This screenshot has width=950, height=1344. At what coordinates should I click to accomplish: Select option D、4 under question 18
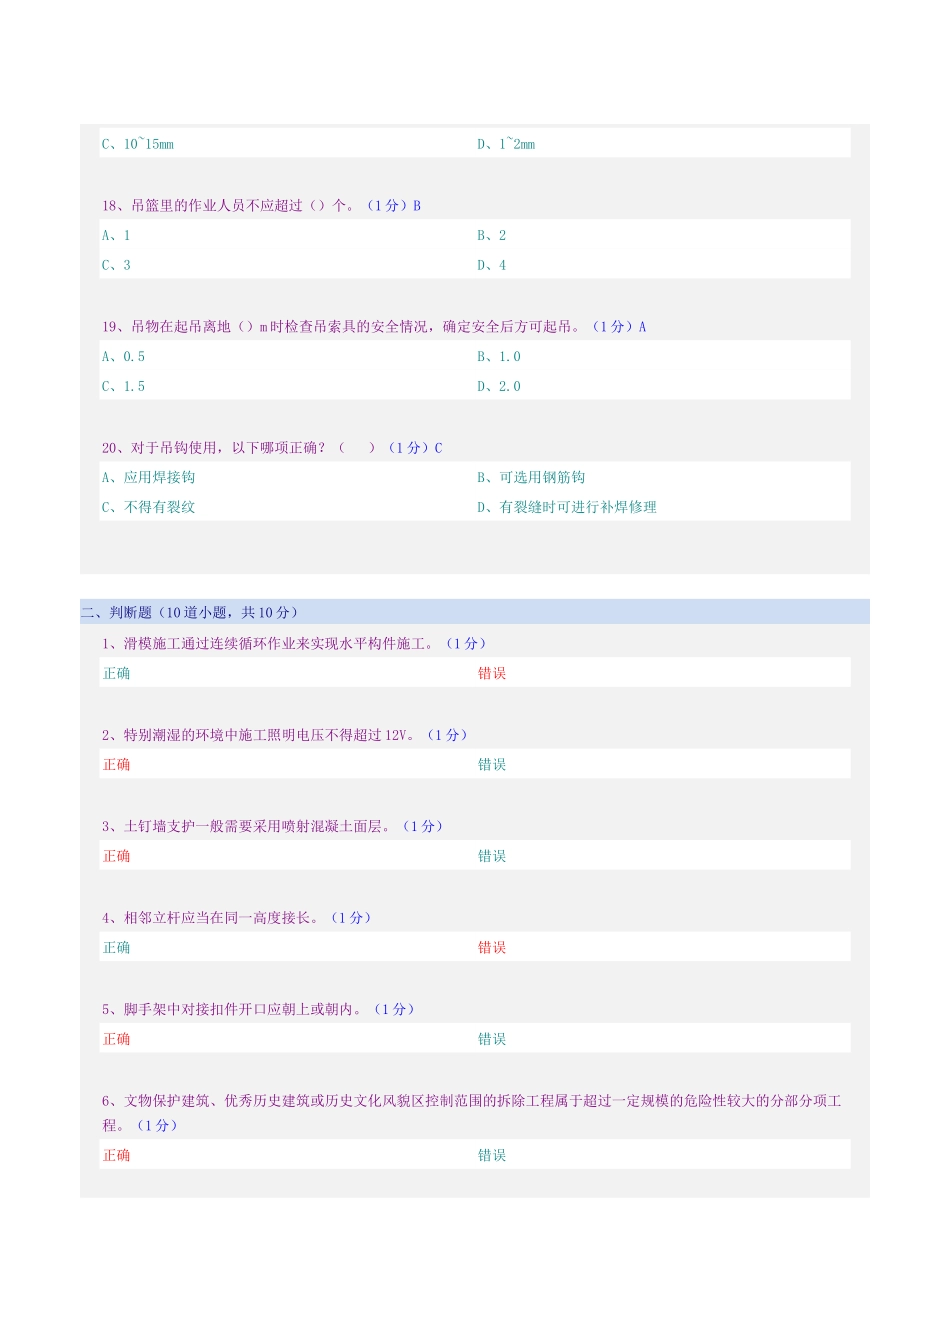492,266
